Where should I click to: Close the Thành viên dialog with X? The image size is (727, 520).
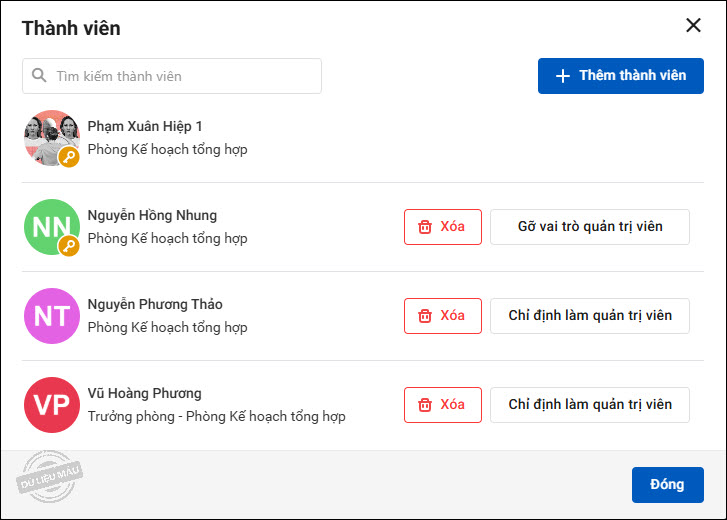(x=693, y=26)
